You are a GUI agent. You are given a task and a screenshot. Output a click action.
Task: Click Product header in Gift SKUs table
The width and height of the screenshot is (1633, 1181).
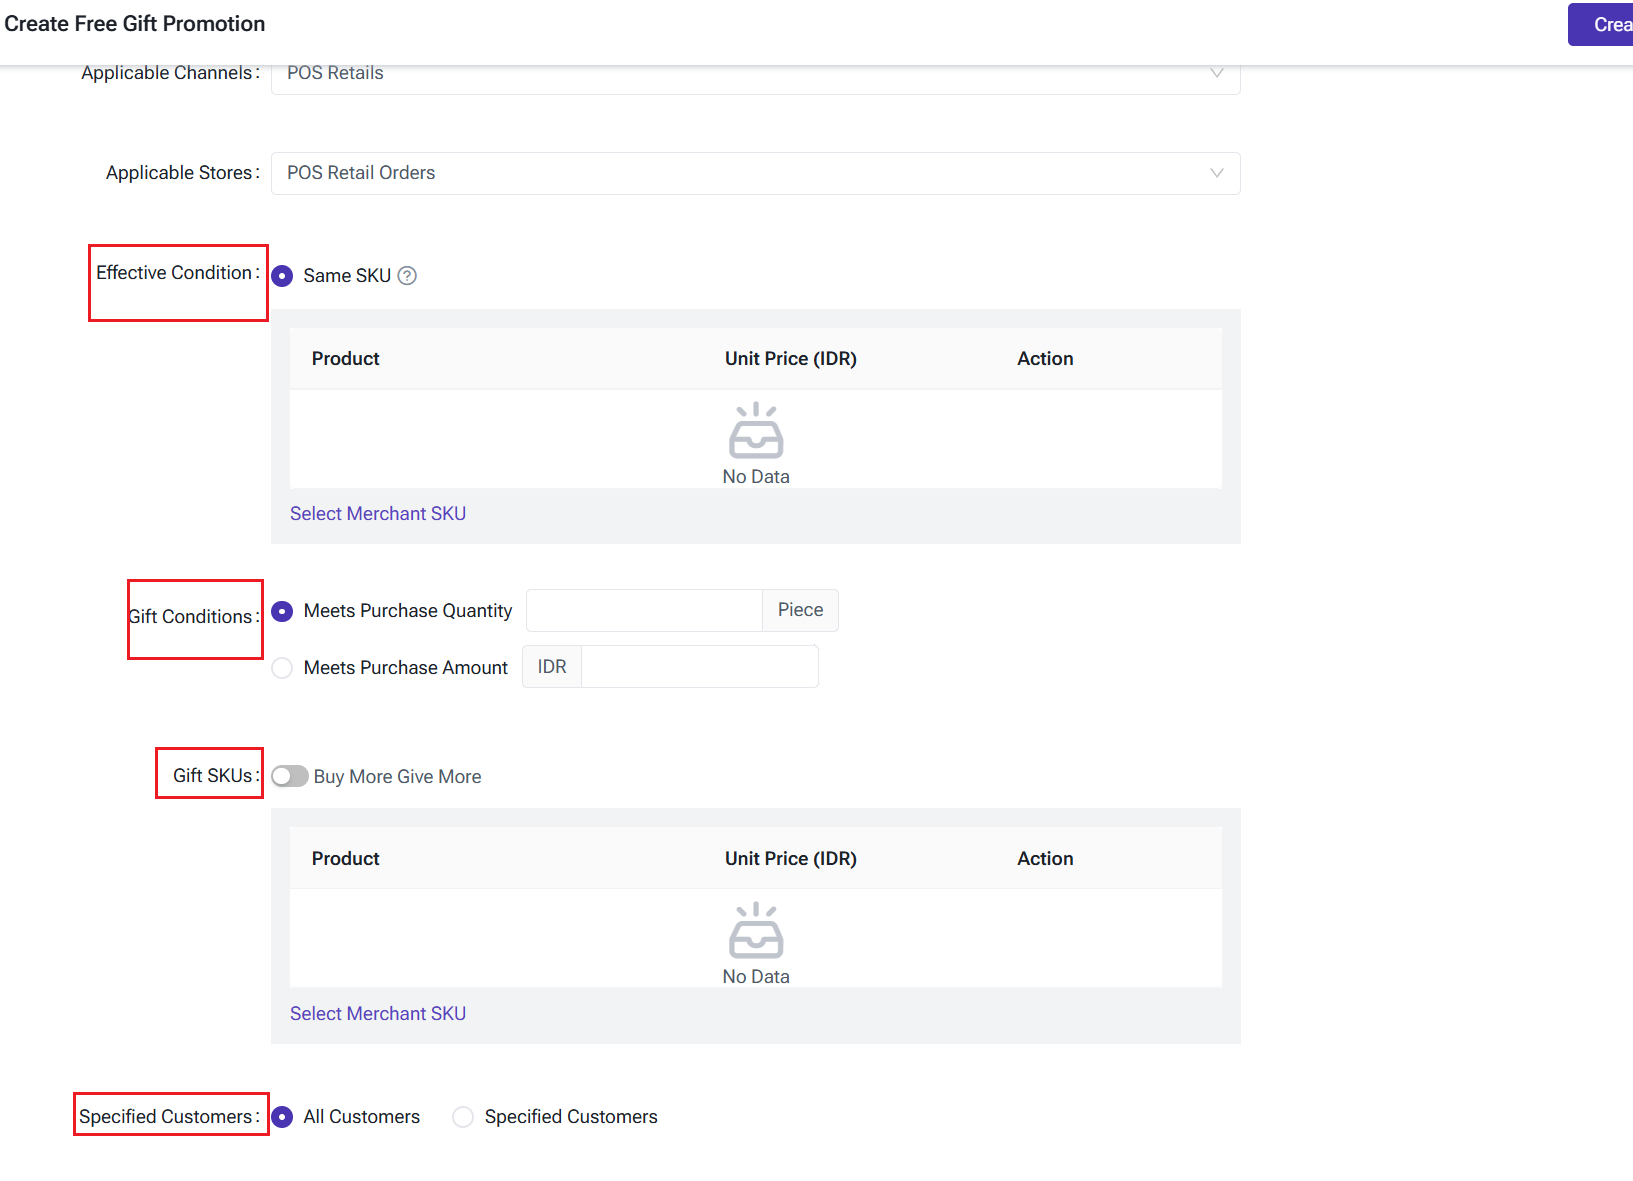345,859
